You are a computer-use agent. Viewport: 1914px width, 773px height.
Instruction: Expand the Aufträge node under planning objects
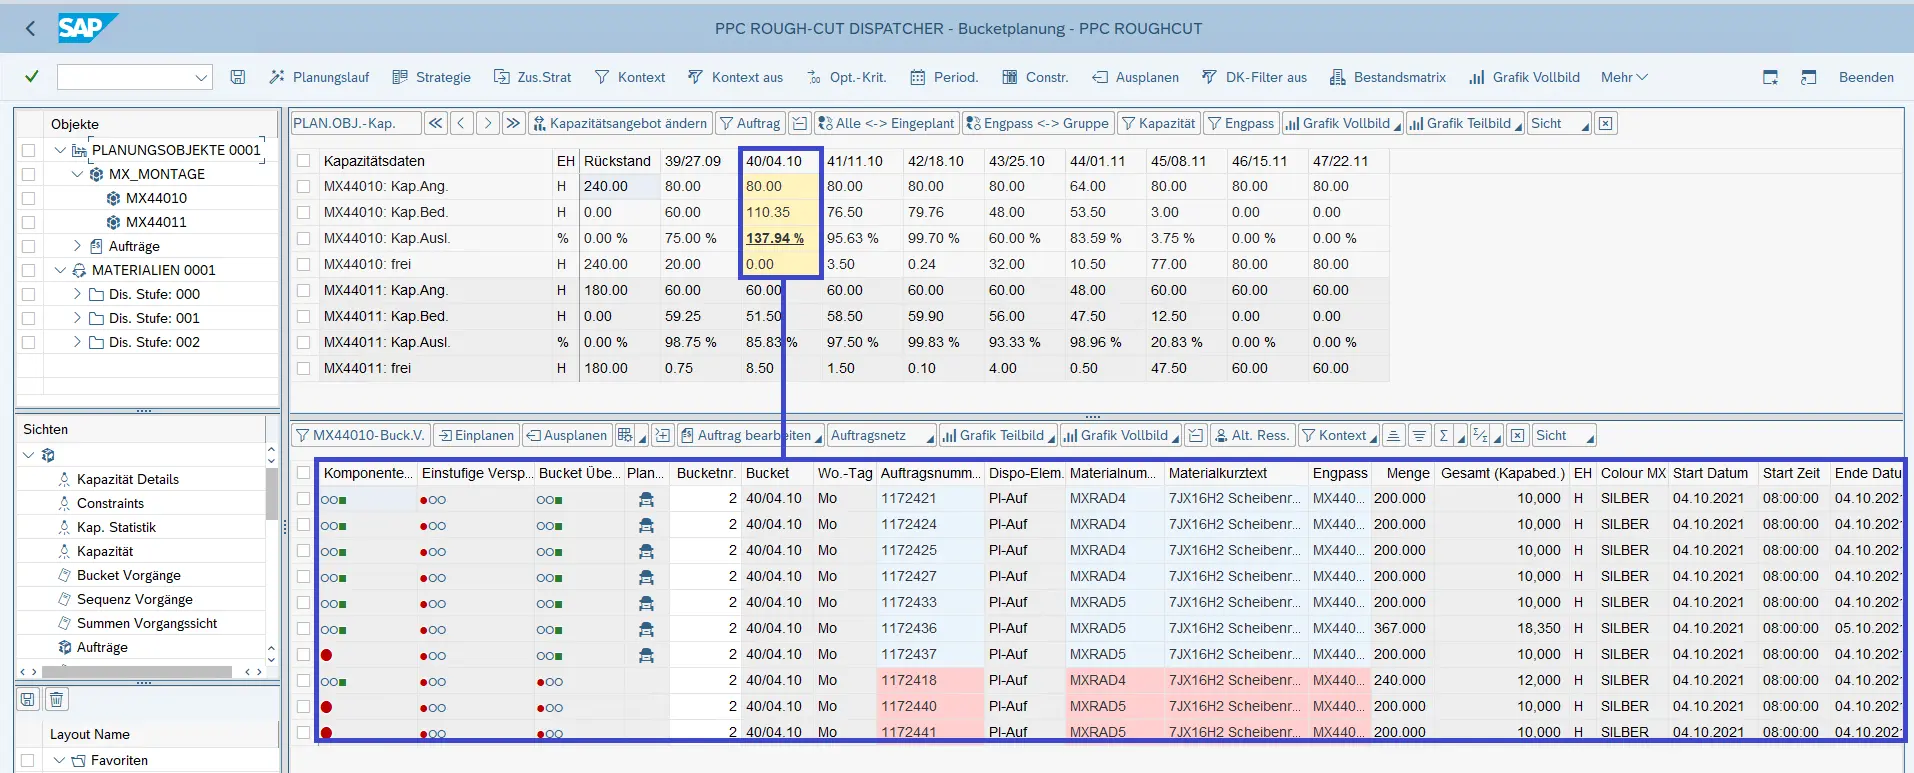click(77, 246)
